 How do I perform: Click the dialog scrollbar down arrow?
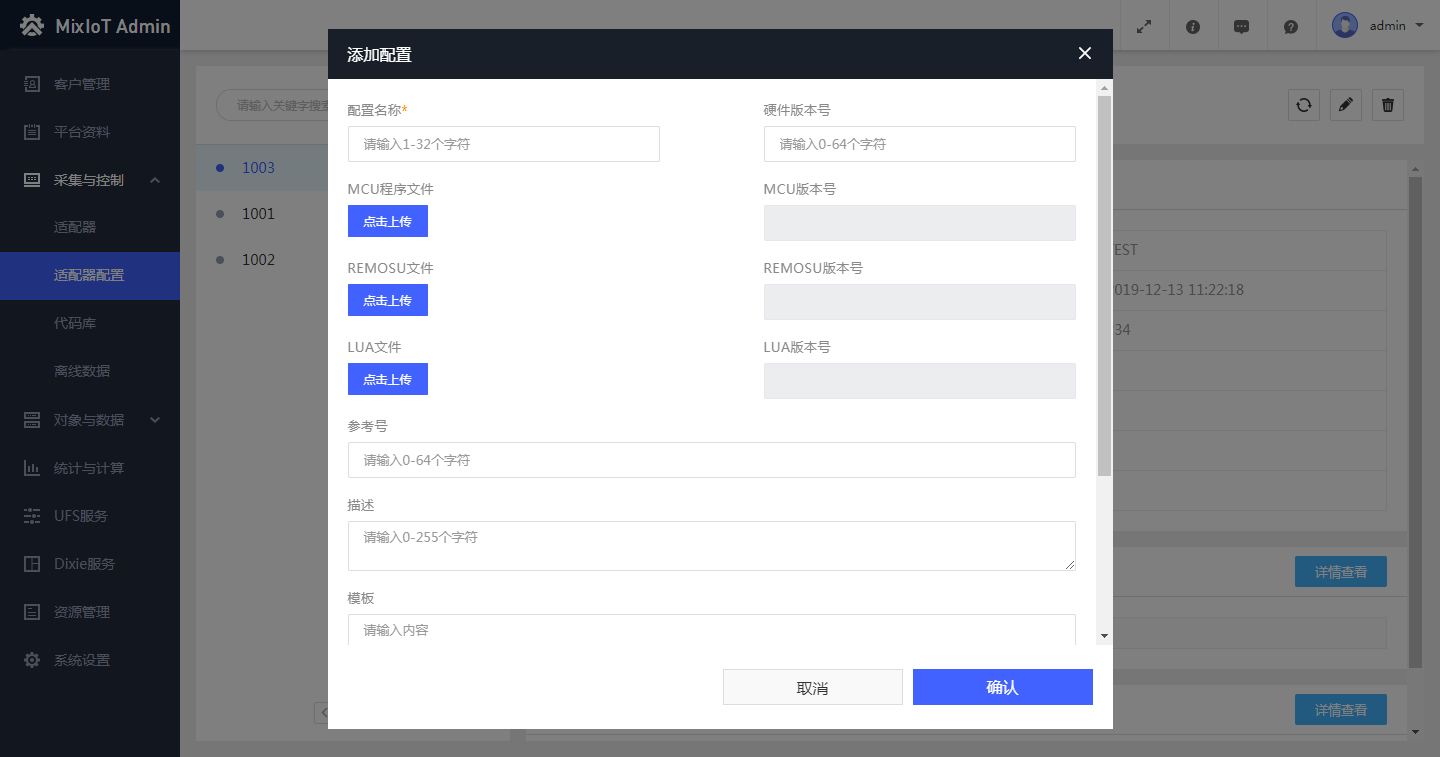tap(1104, 636)
